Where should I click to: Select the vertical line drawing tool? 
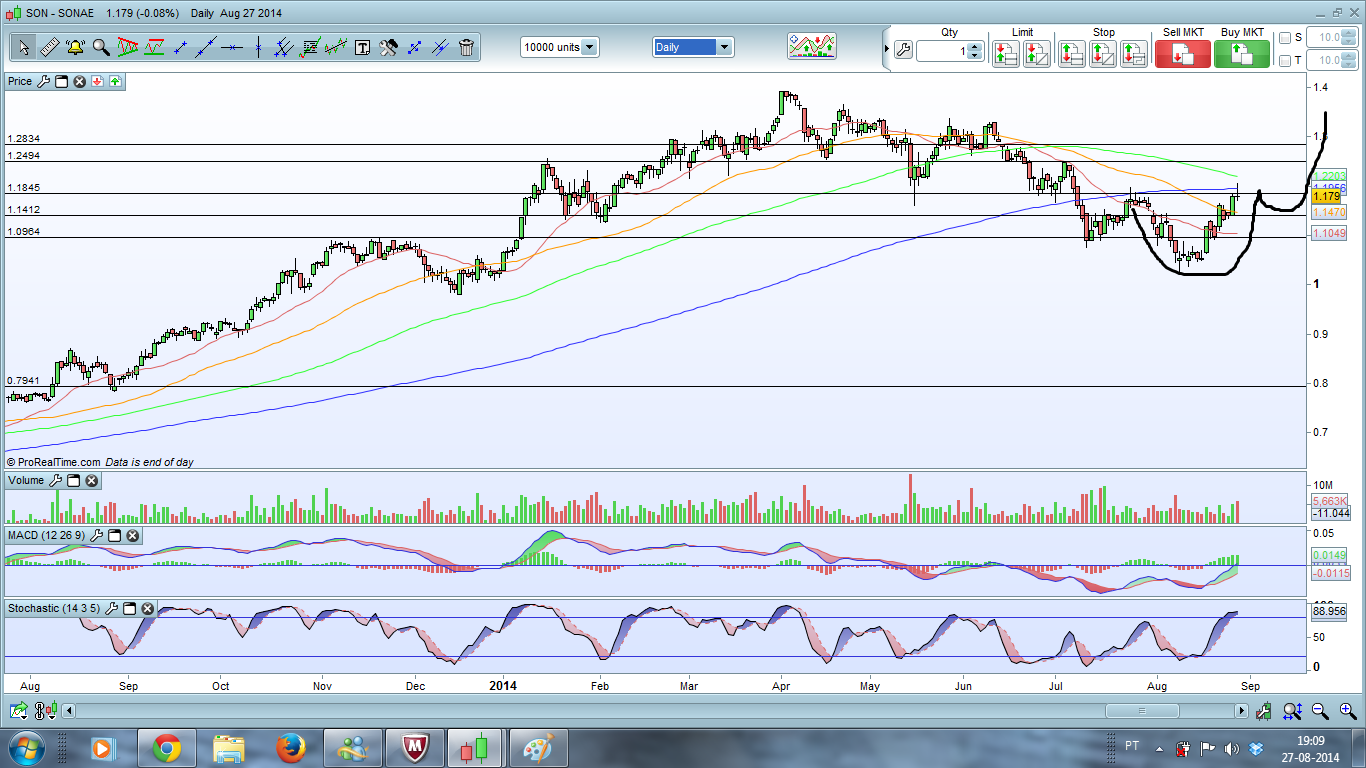(x=258, y=47)
